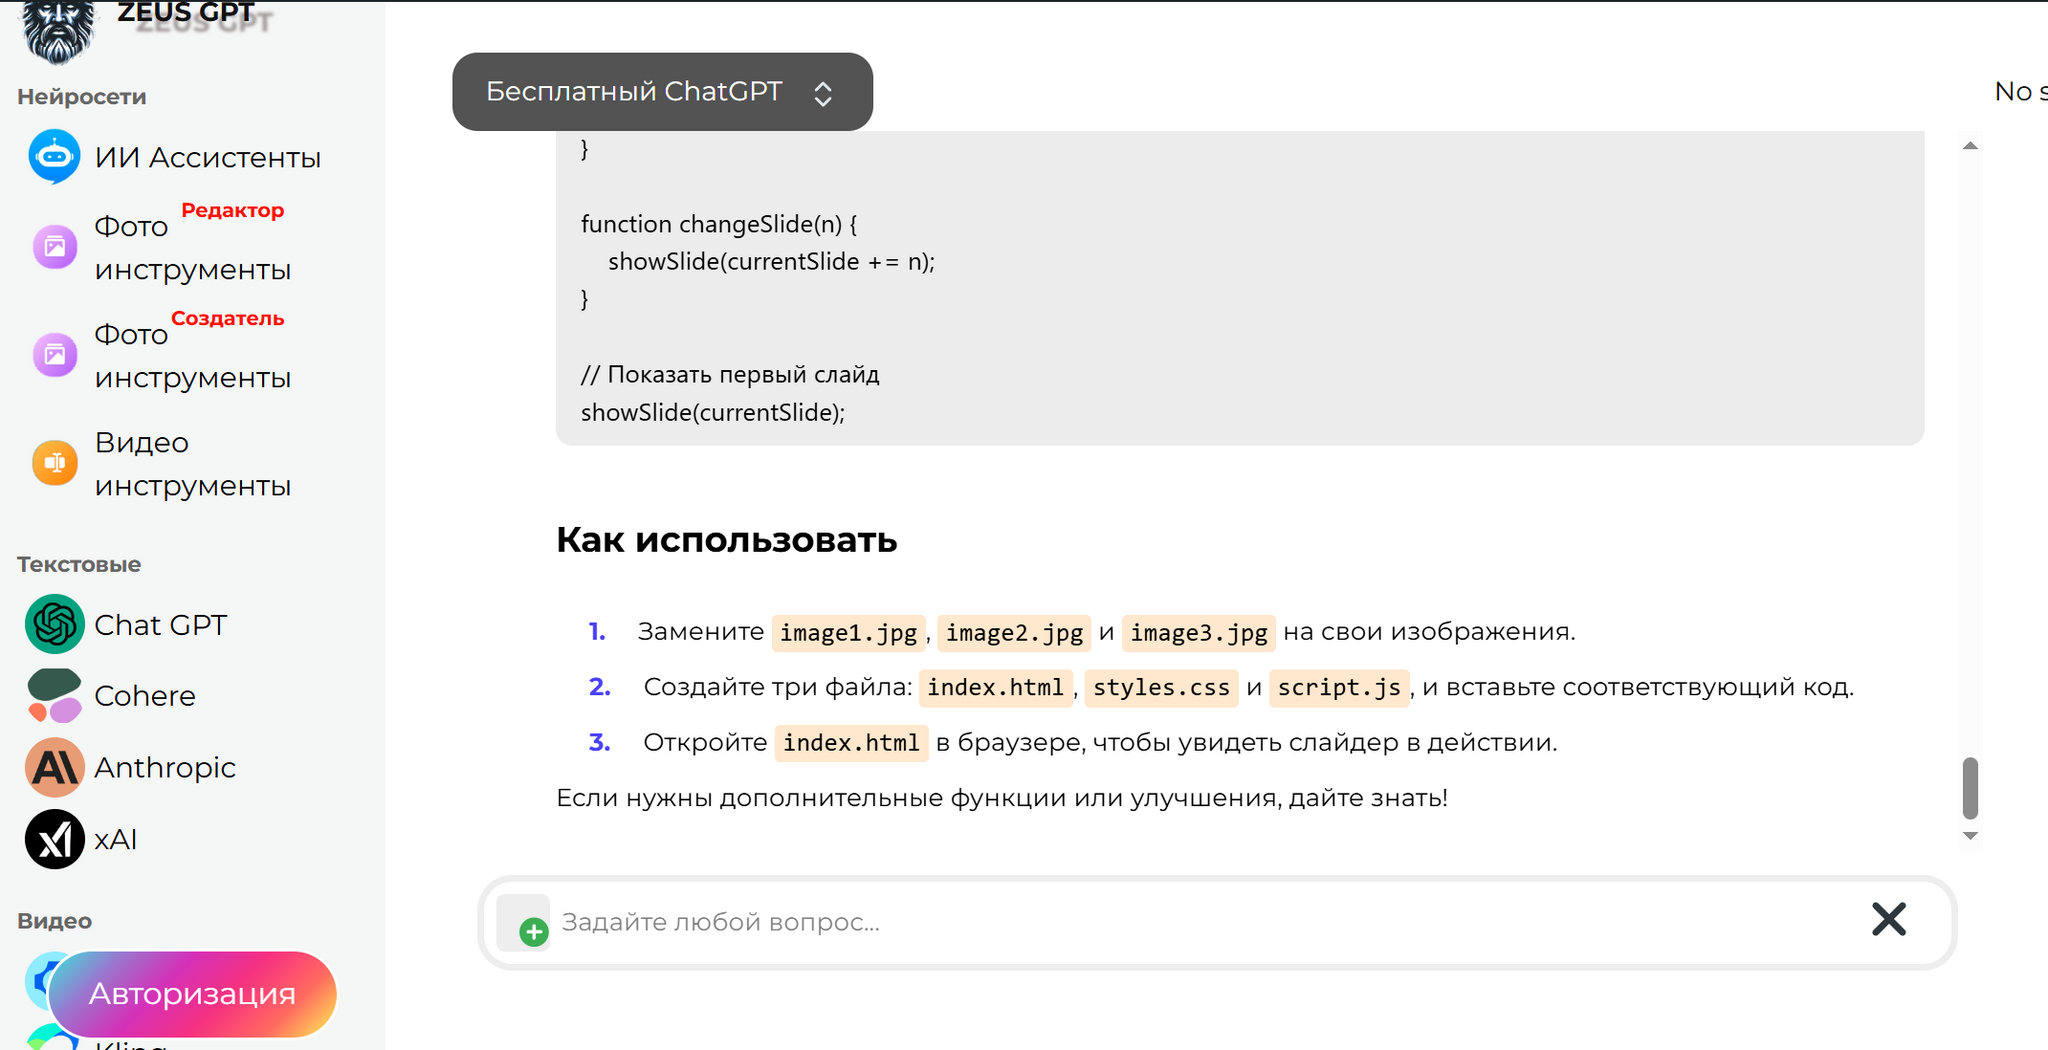Click the chat scrollbar up arrow
2048x1050 pixels.
pyautogui.click(x=1970, y=146)
